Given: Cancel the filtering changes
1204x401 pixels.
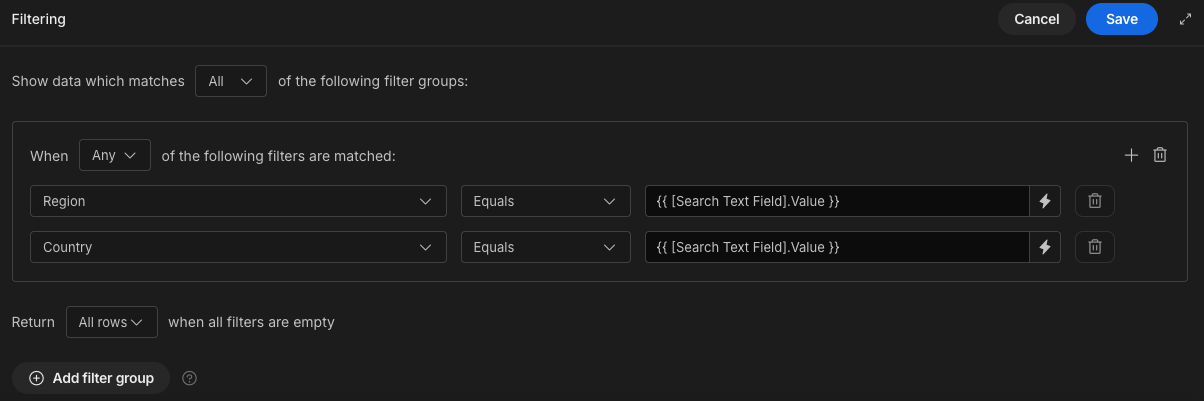Looking at the screenshot, I should pyautogui.click(x=1037, y=19).
